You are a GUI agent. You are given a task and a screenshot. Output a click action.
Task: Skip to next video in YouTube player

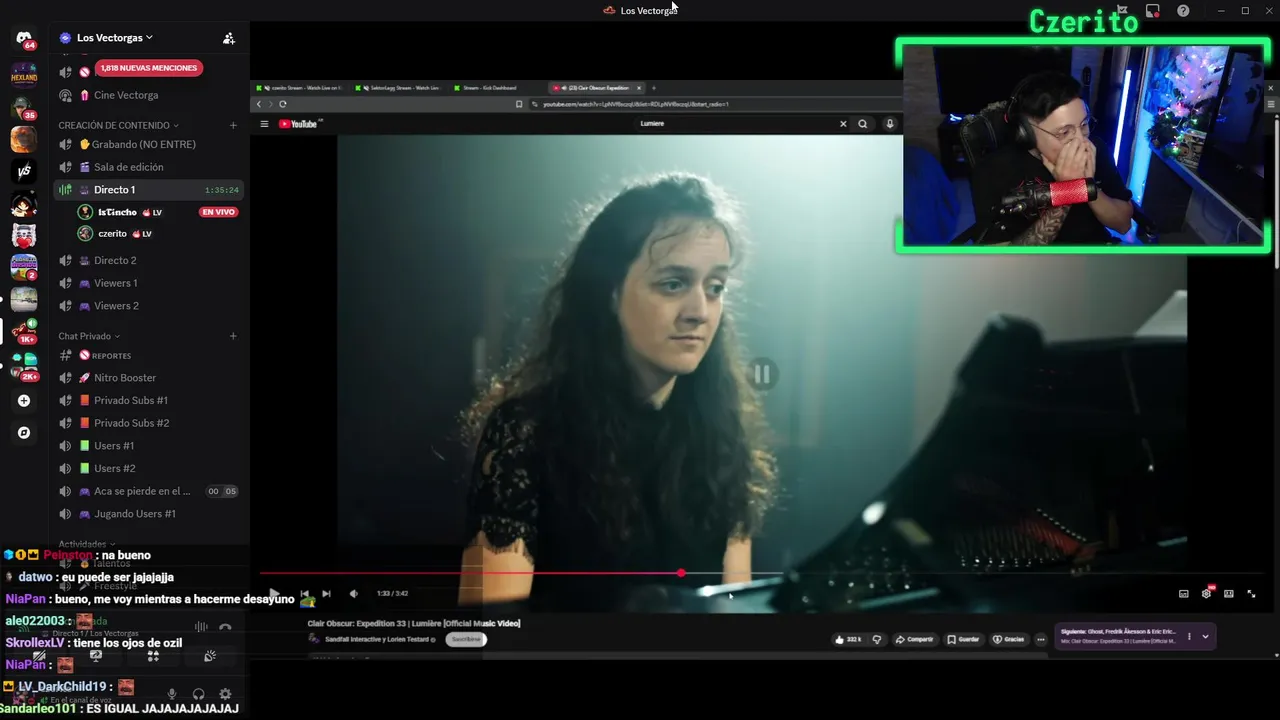[326, 593]
